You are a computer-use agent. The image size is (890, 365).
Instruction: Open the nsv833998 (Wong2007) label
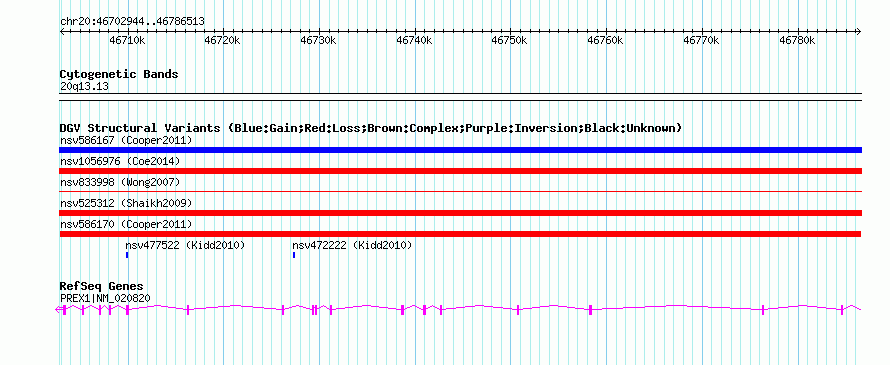(120, 182)
